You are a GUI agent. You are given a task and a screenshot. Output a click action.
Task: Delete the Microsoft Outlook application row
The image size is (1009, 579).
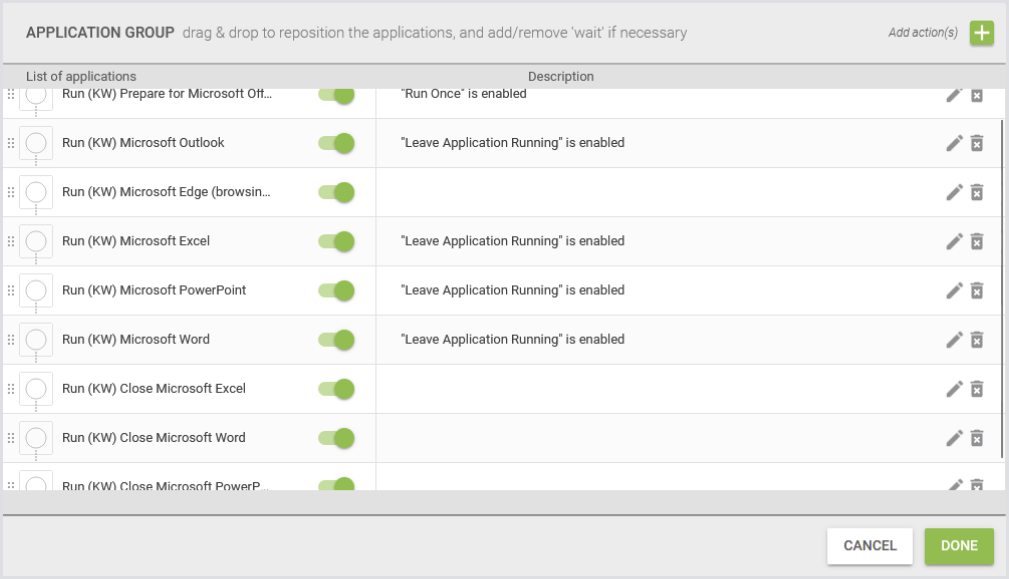tap(977, 143)
